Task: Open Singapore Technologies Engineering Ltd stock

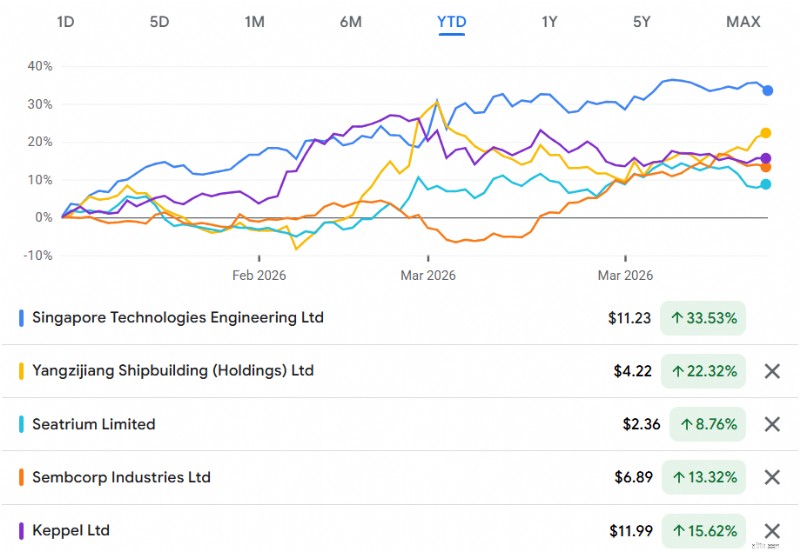Action: click(x=178, y=317)
